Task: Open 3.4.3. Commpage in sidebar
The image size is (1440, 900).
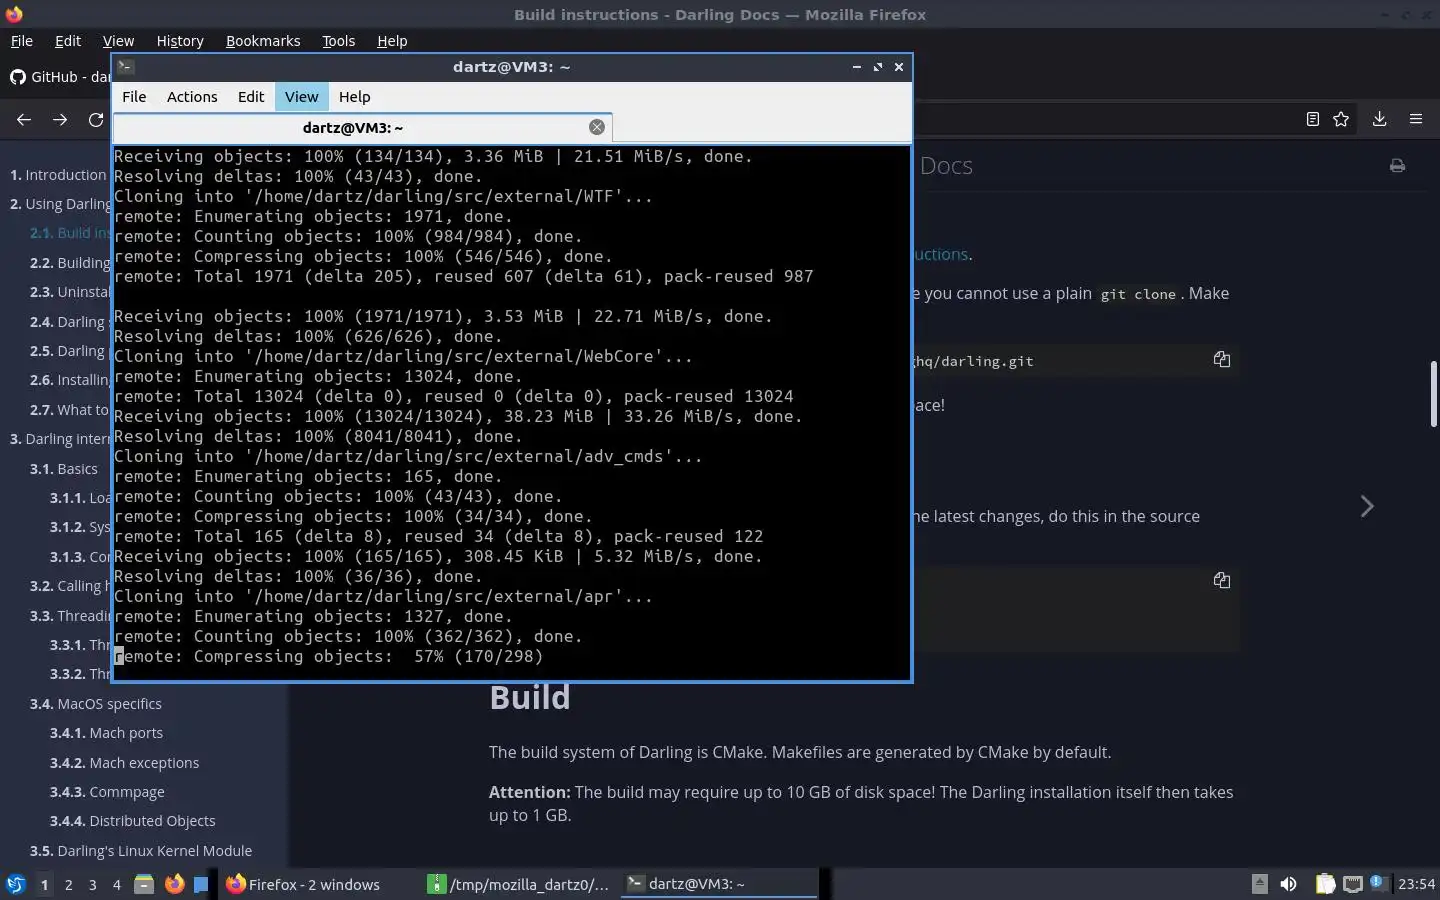Action: (x=107, y=792)
